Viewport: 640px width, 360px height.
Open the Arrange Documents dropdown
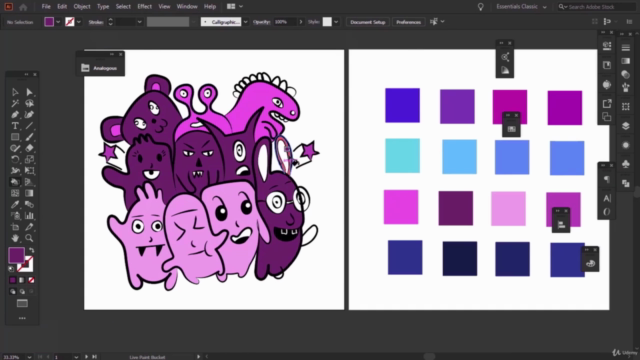click(235, 7)
